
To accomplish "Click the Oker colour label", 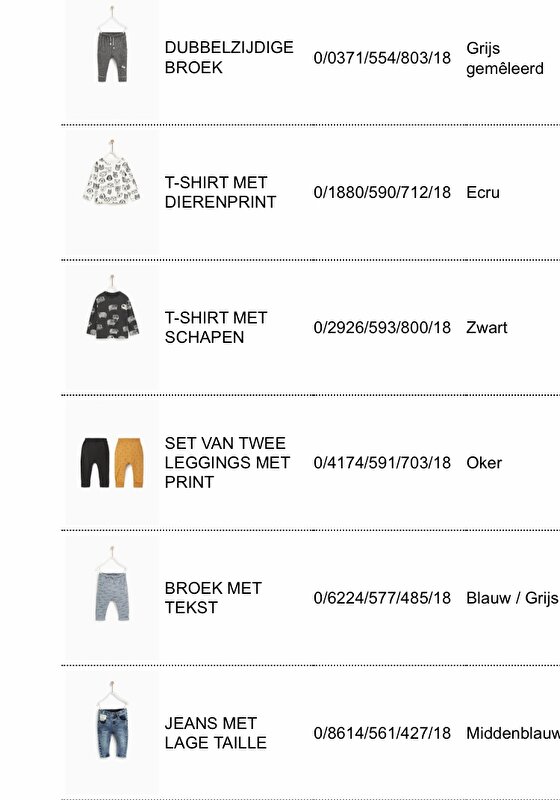I will click(483, 463).
